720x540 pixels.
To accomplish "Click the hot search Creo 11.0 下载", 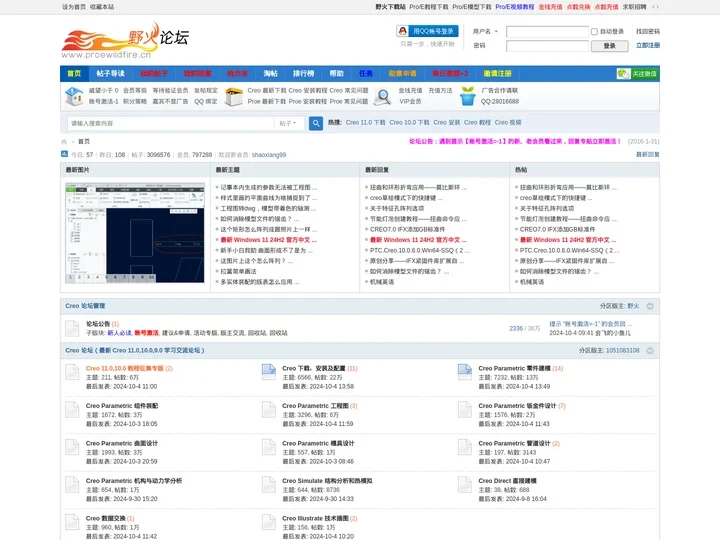I will pos(366,123).
